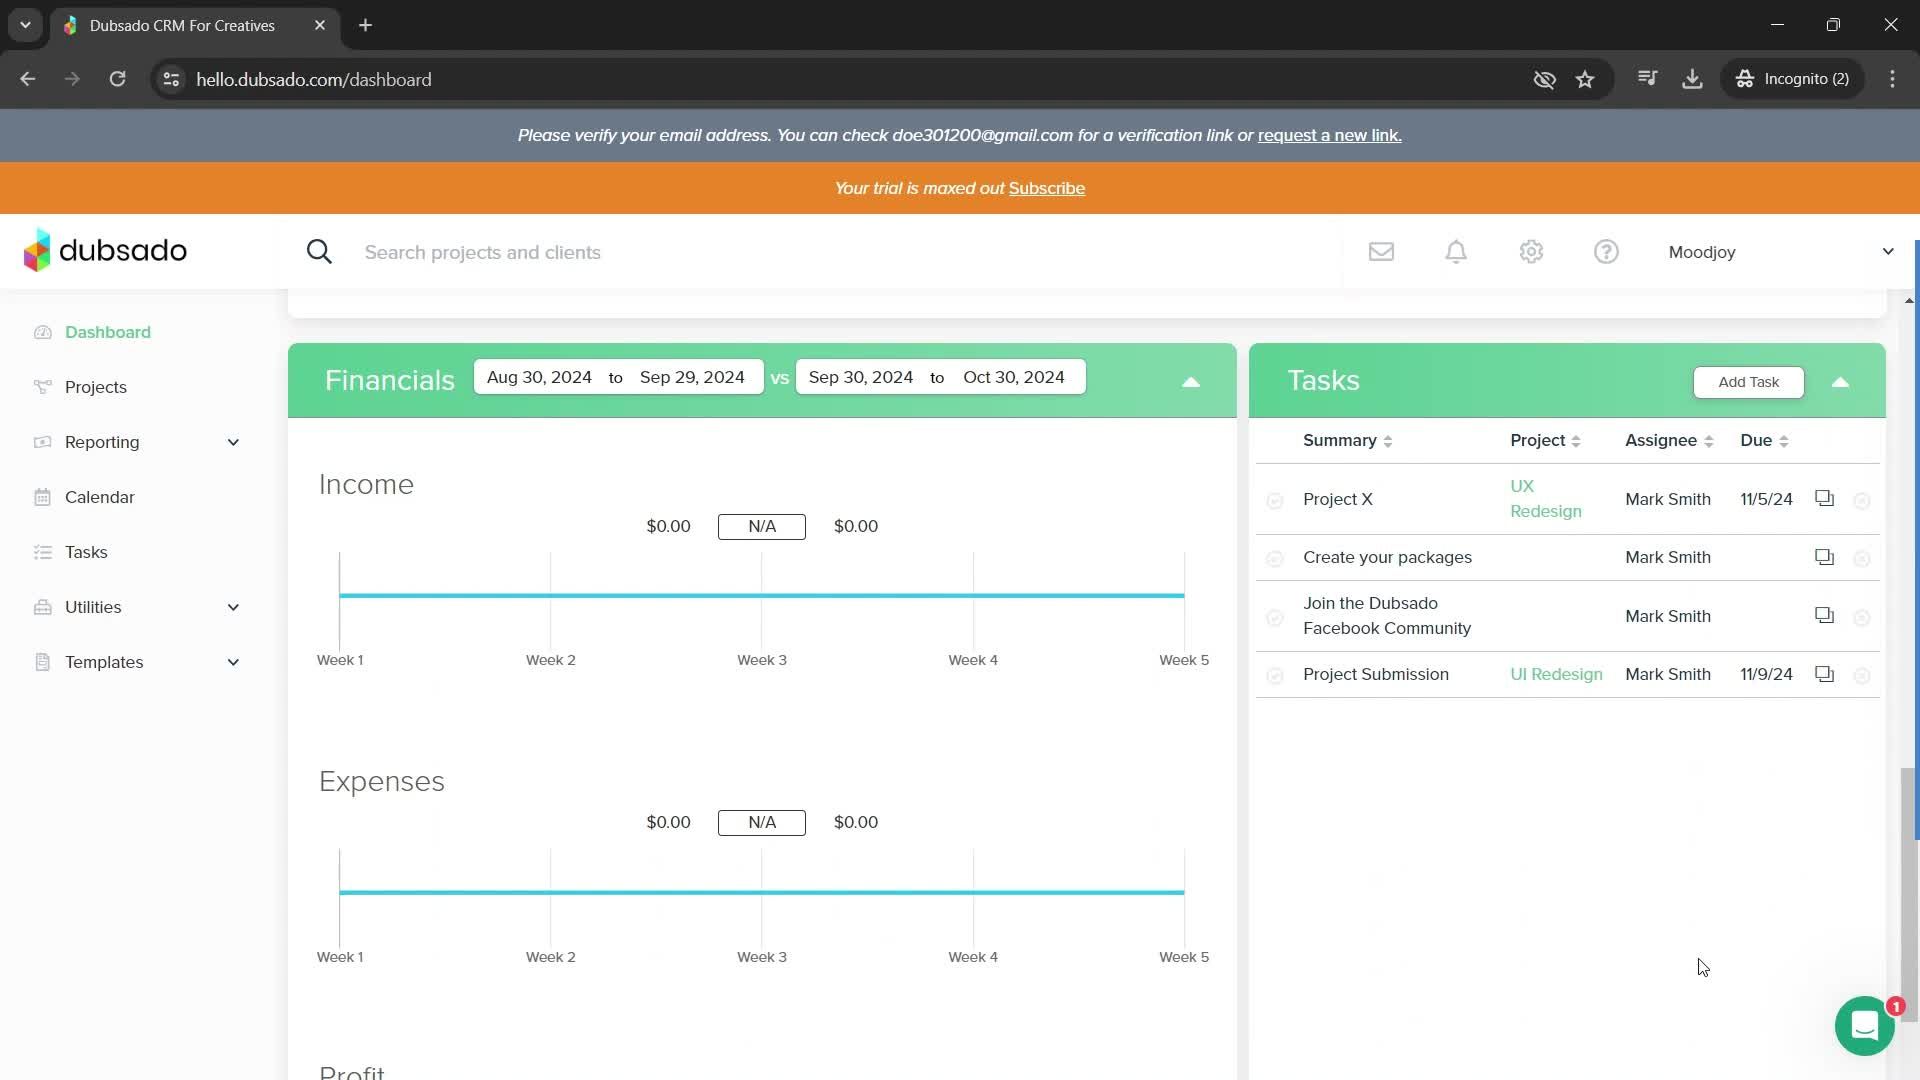Screen dimensions: 1920x1080
Task: Open help question mark icon
Action: click(1606, 252)
